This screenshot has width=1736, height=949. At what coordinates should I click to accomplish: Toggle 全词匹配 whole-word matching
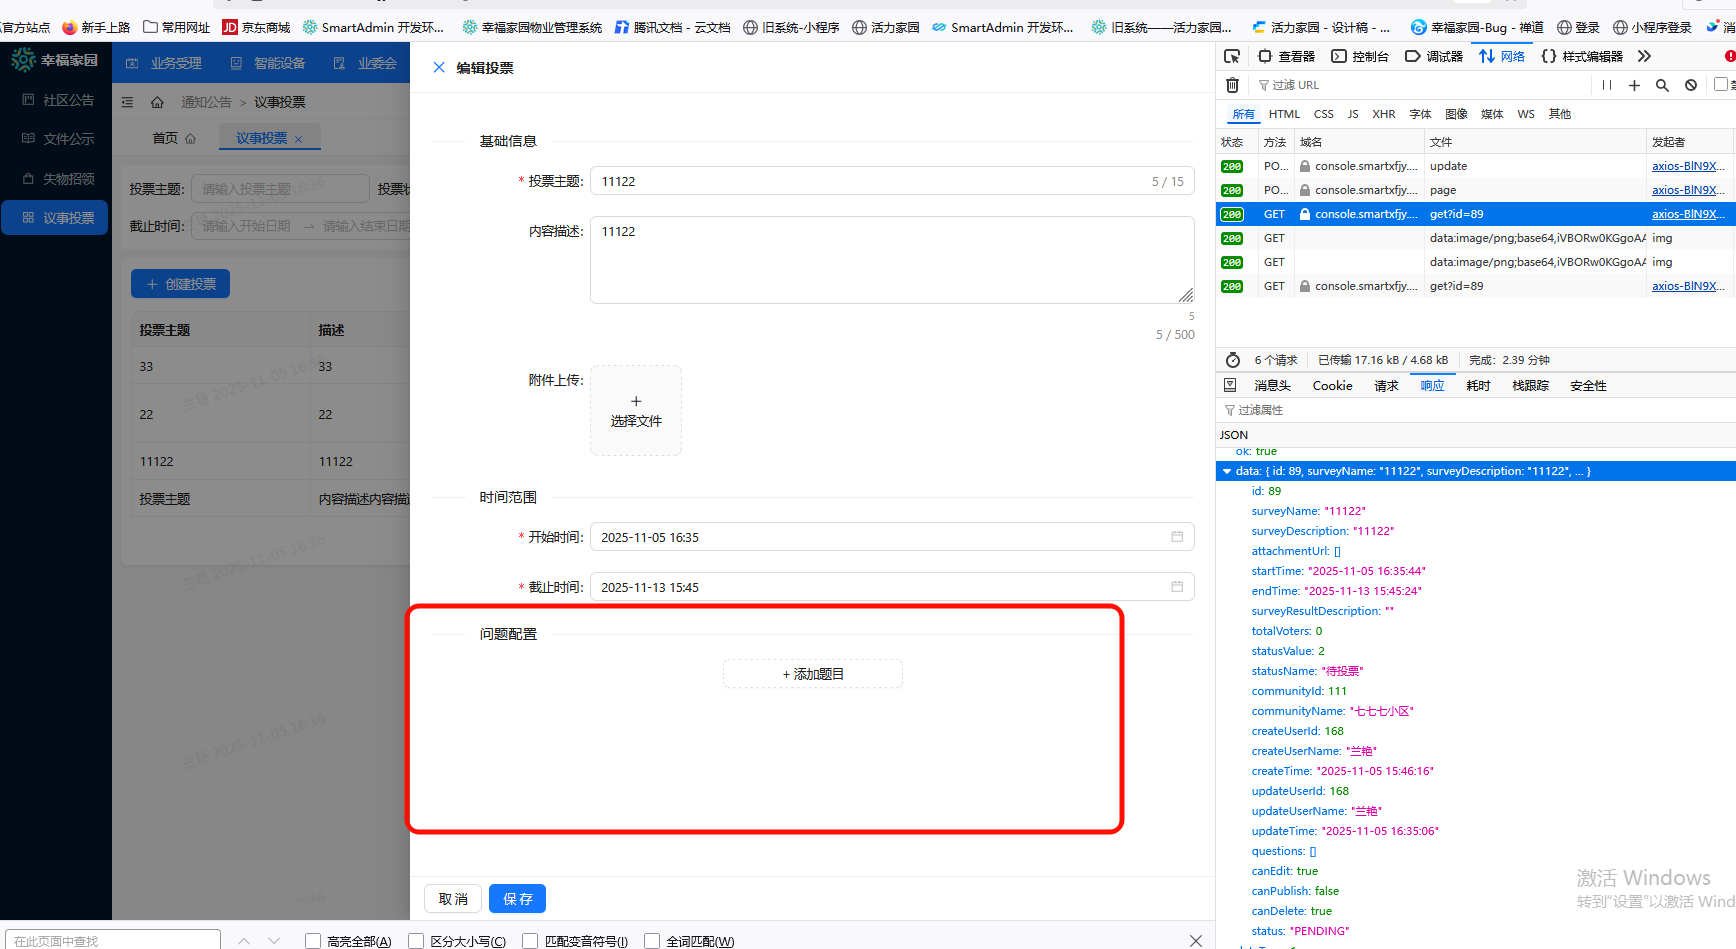pos(655,940)
